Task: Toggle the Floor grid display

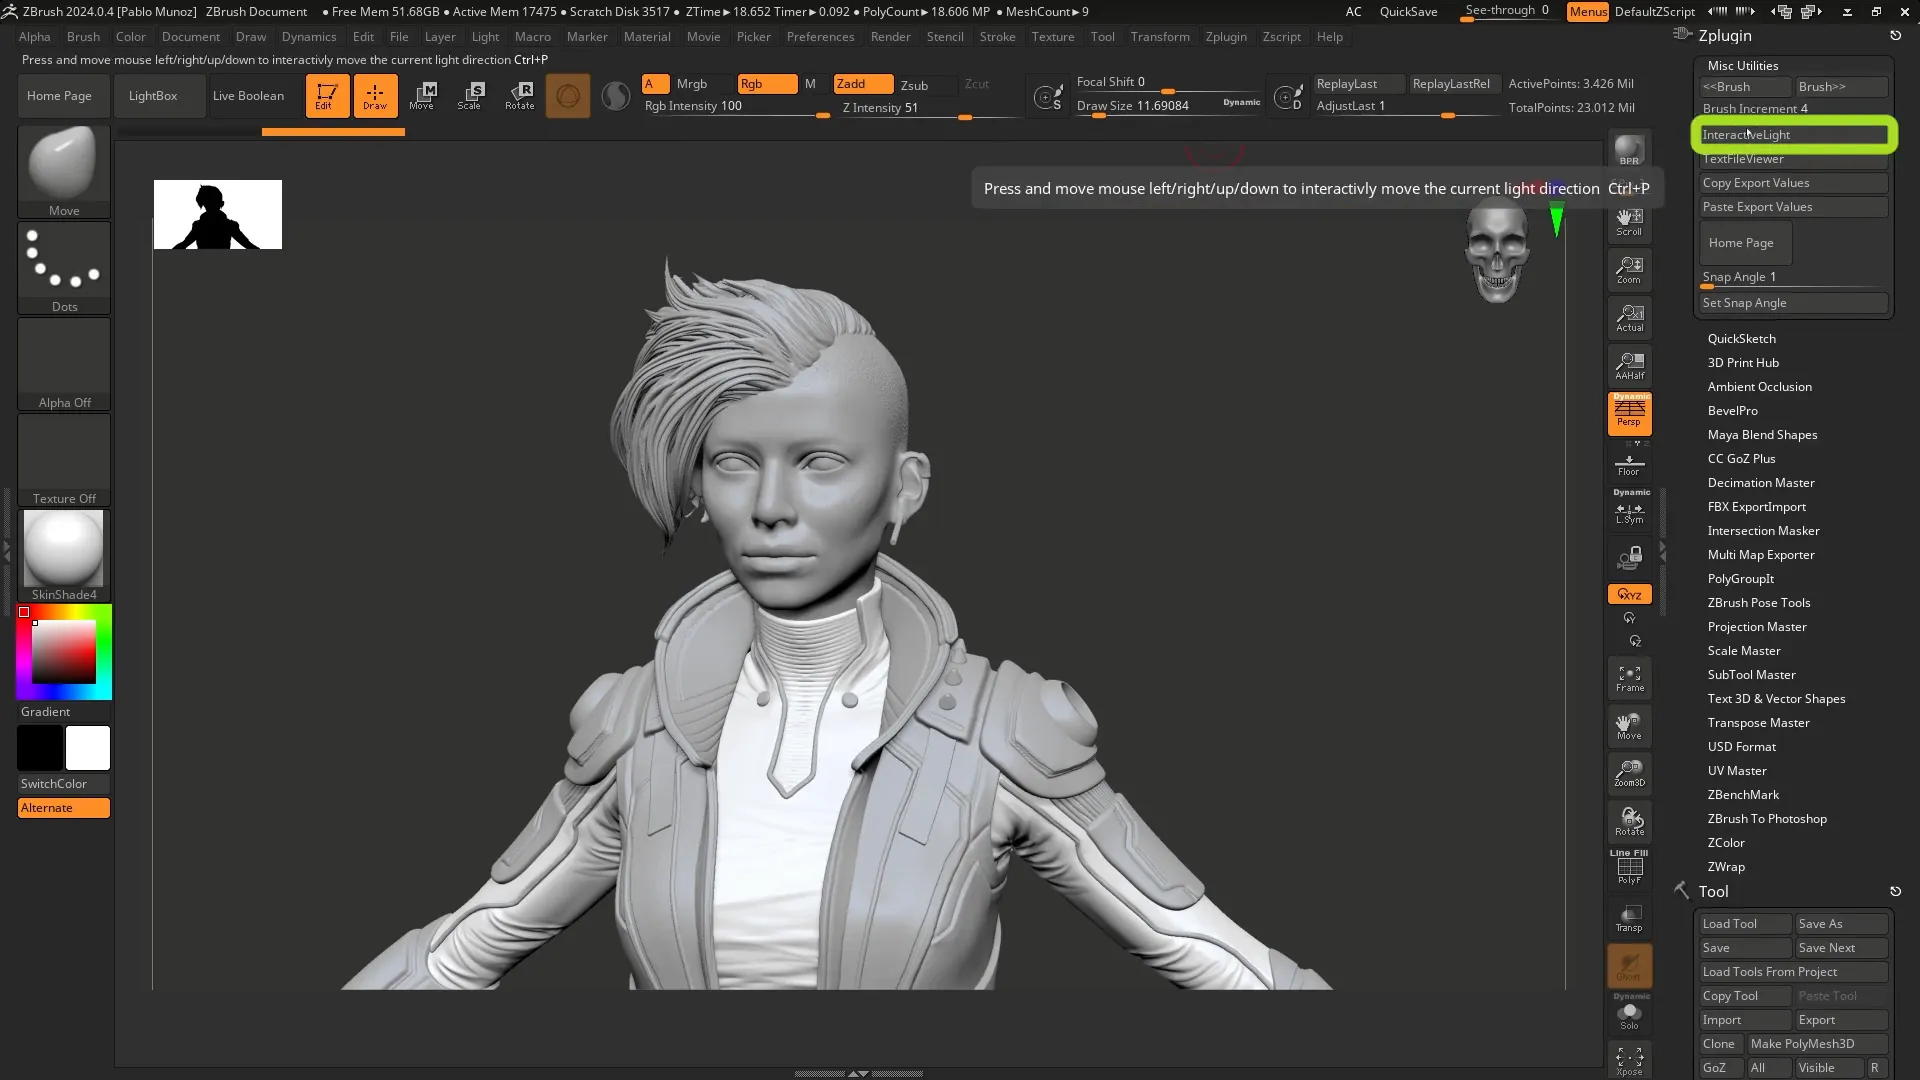Action: coord(1629,465)
